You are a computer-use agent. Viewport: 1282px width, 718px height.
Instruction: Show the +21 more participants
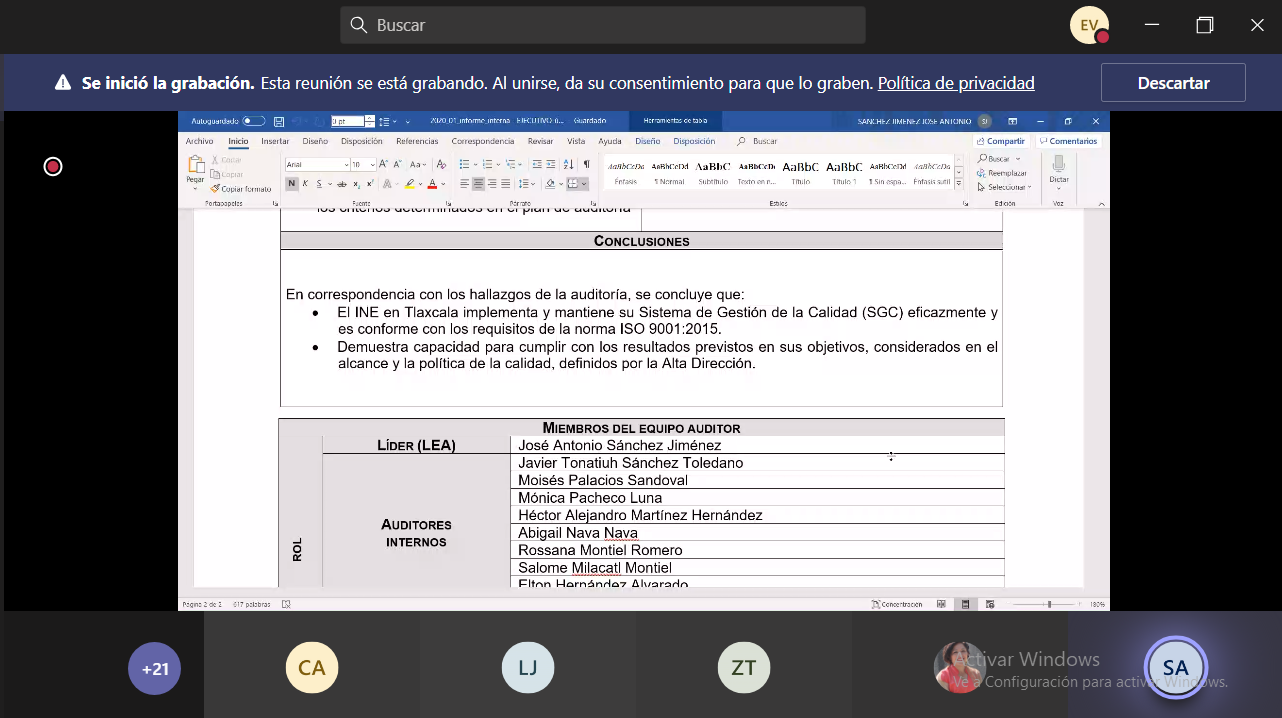(x=155, y=668)
